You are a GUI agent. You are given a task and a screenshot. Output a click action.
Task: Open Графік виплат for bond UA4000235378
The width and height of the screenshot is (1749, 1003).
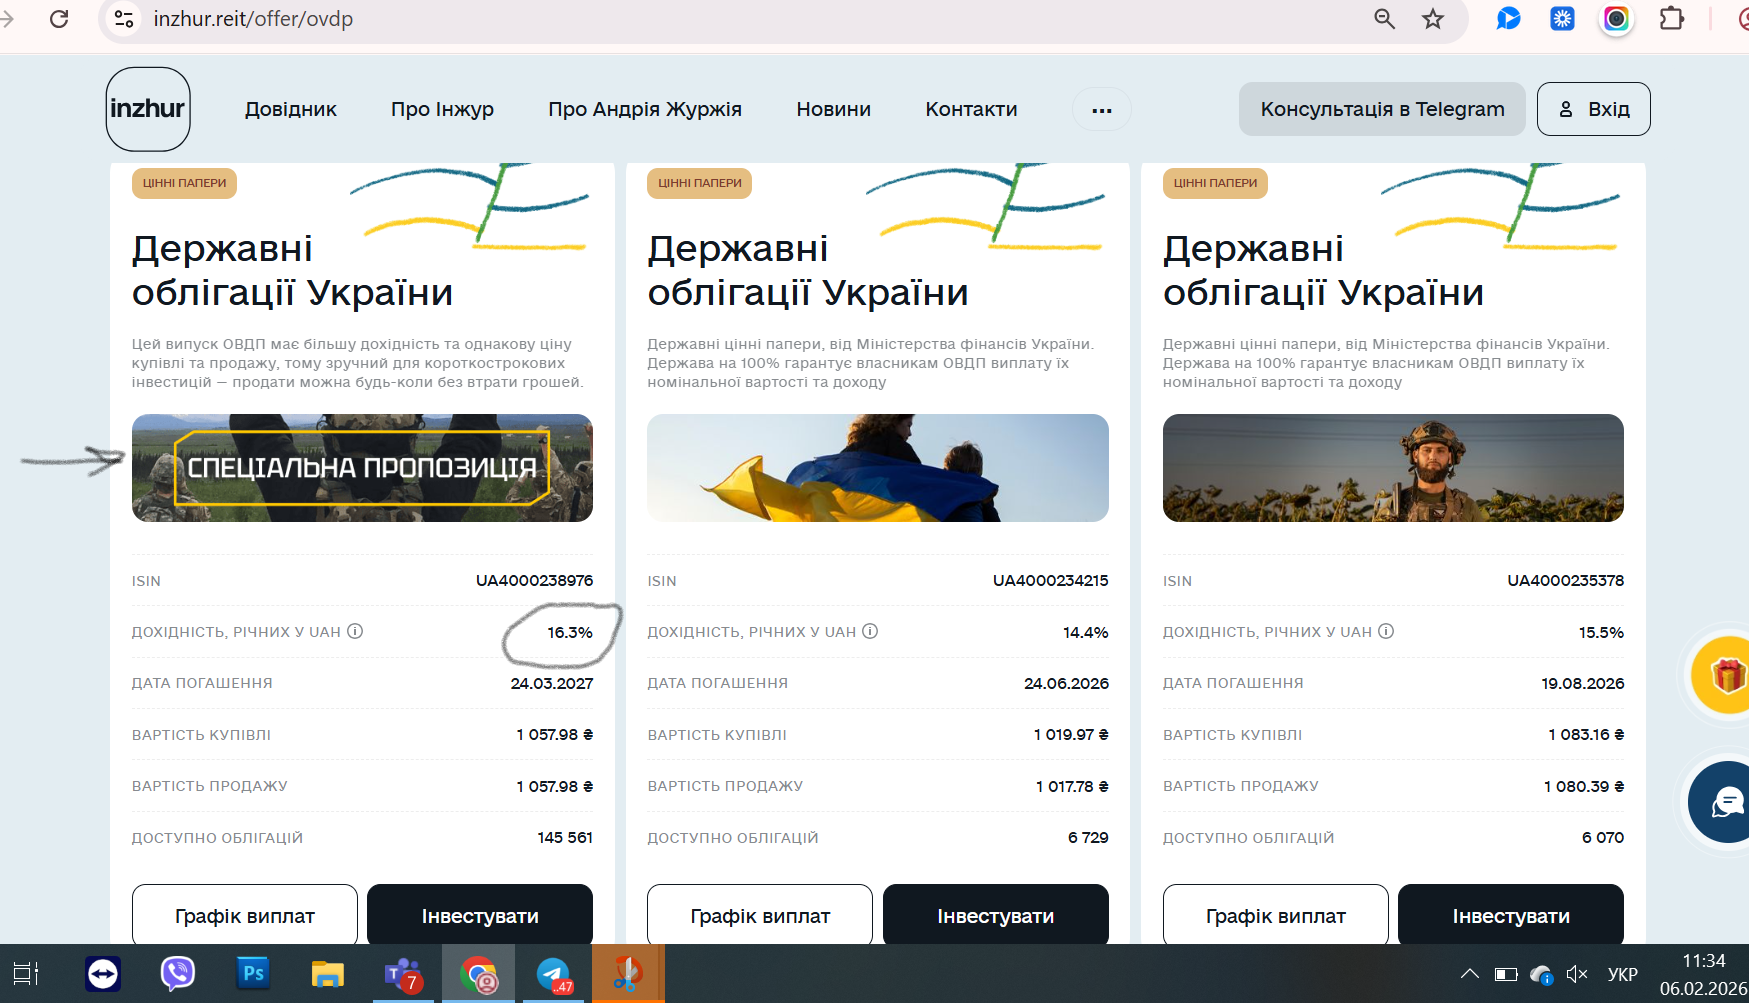[x=1276, y=914]
